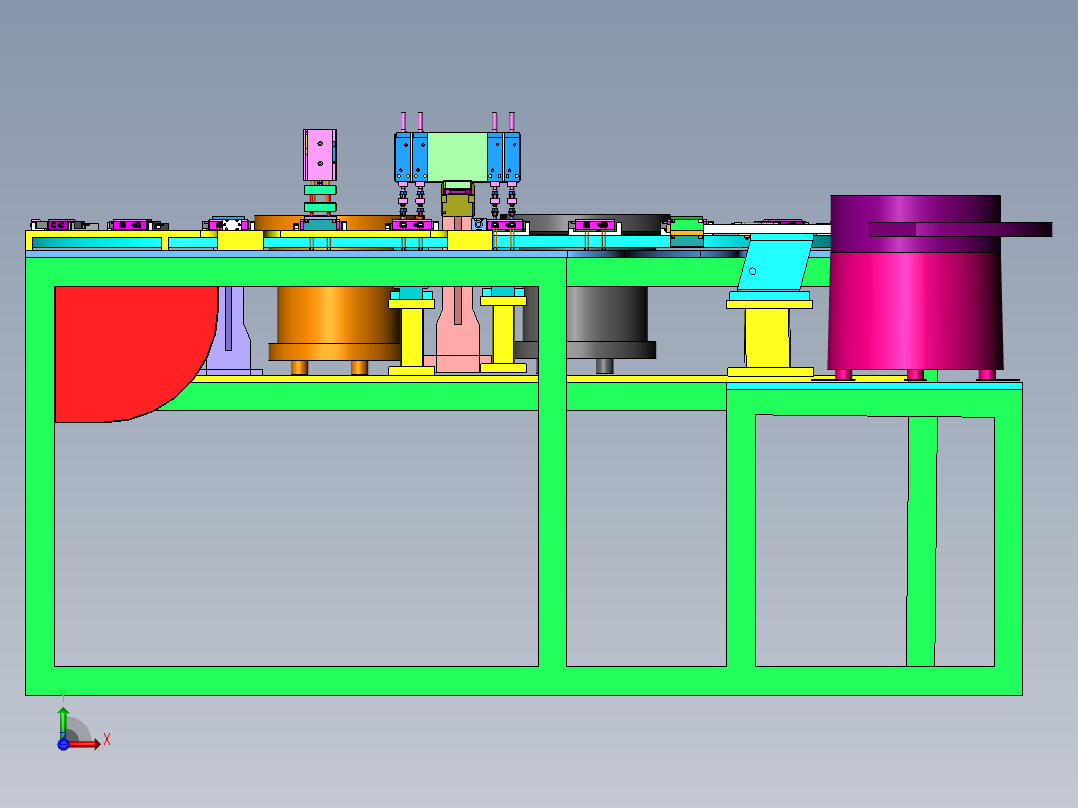Viewport: 1078px width, 808px height.
Task: Click the X label of the triad
Action: point(107,740)
